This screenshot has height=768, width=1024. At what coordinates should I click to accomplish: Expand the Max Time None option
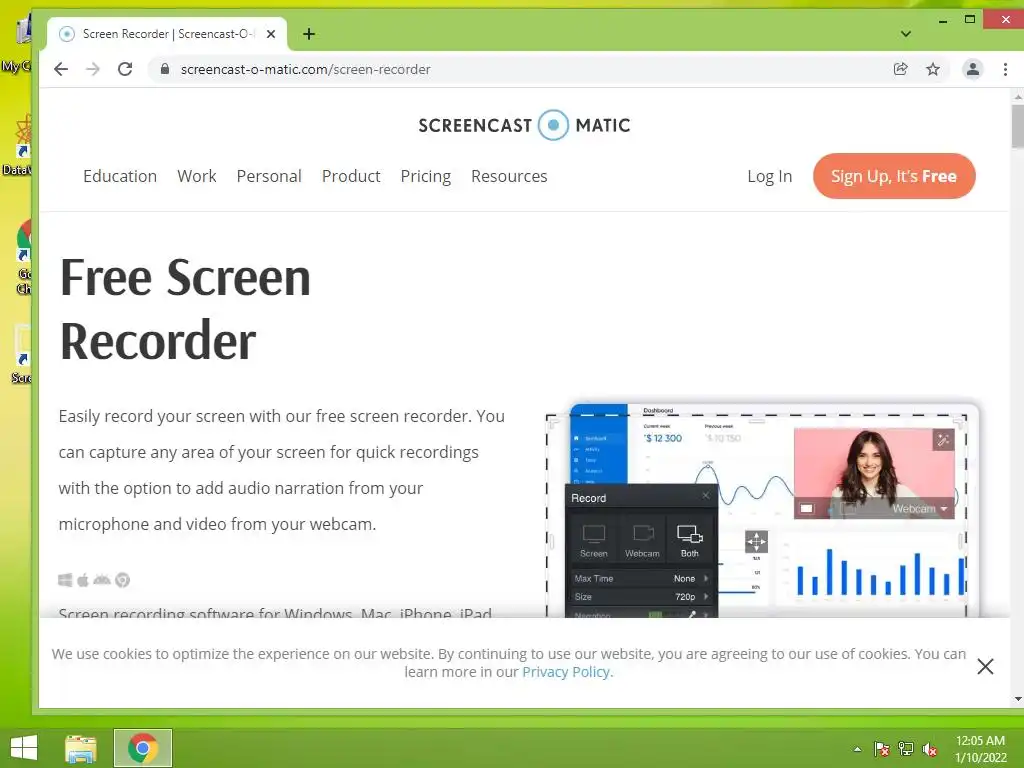click(x=641, y=579)
